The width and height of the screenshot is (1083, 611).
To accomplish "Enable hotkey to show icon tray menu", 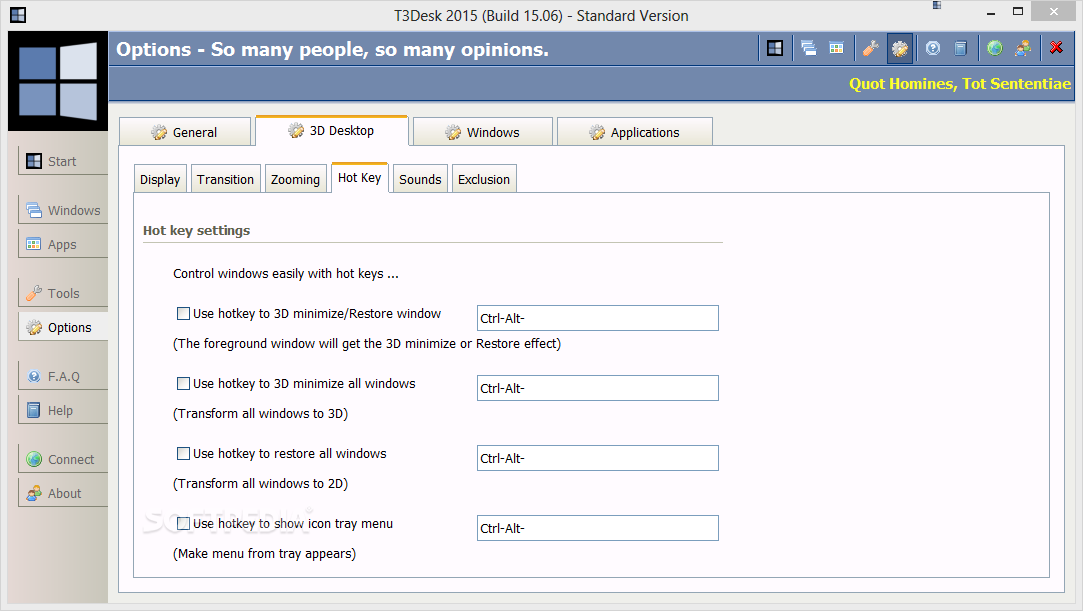I will coord(183,523).
